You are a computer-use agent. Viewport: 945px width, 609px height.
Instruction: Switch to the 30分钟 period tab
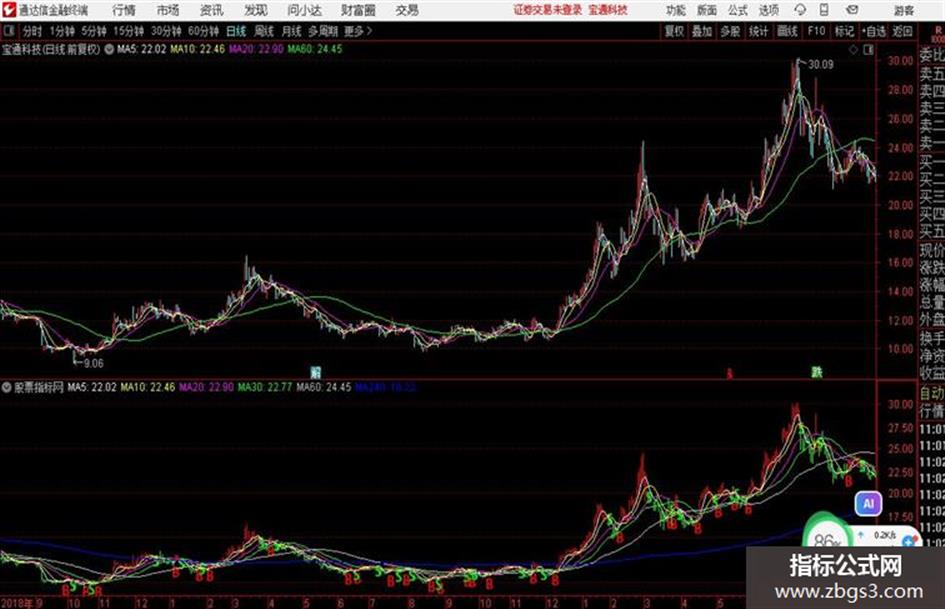(x=166, y=31)
